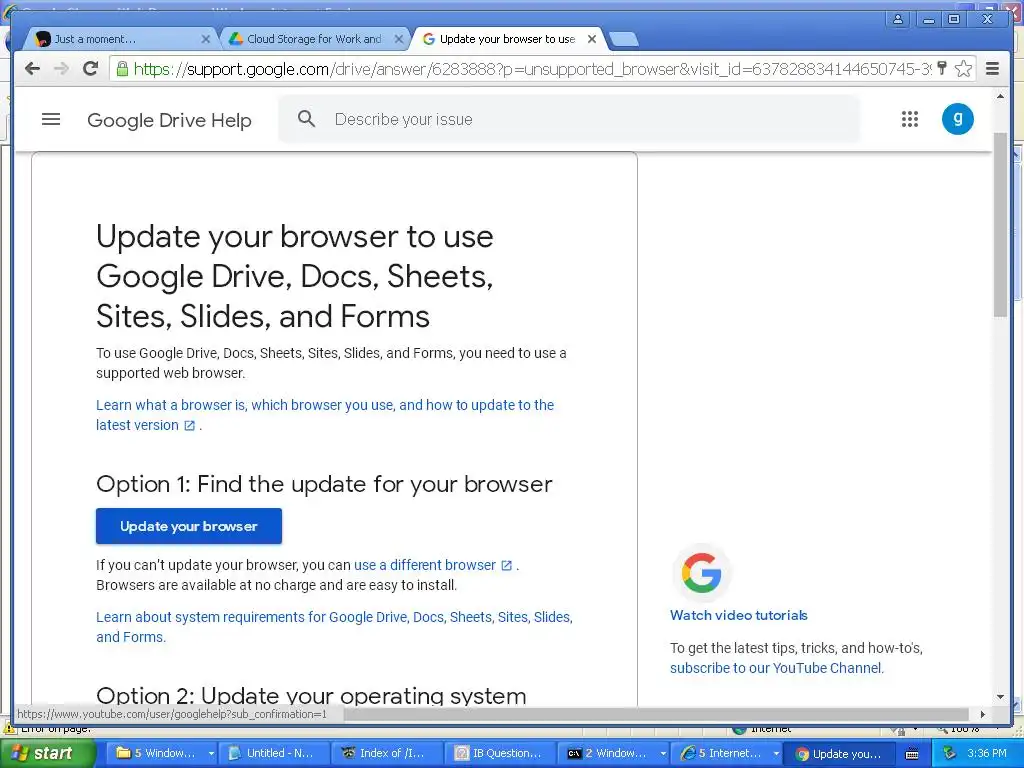The height and width of the screenshot is (768, 1024).
Task: Select the Update your browser tab
Action: pyautogui.click(x=508, y=39)
